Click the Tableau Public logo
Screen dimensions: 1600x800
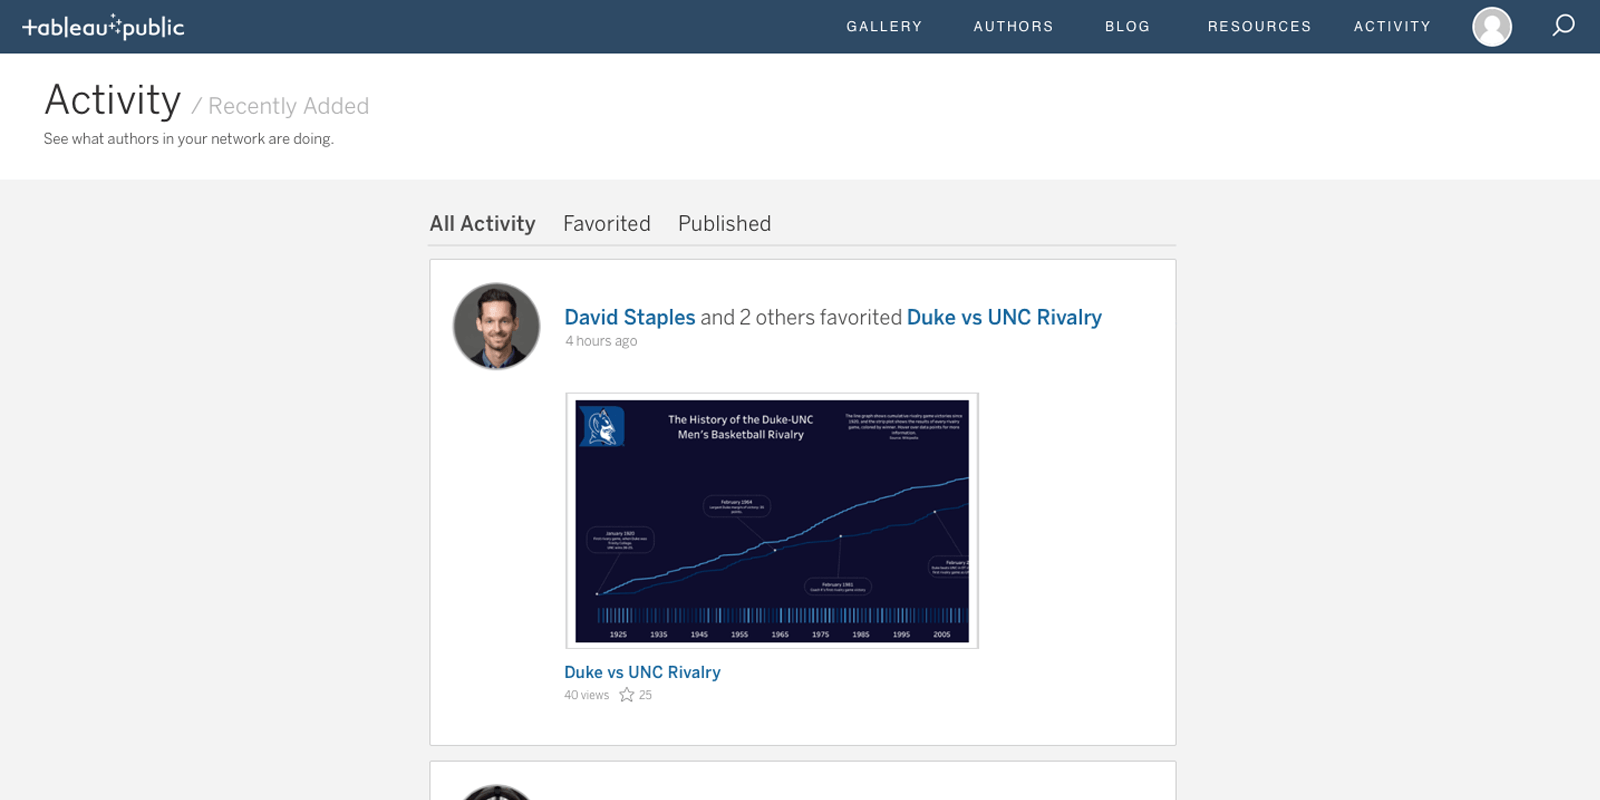point(103,27)
